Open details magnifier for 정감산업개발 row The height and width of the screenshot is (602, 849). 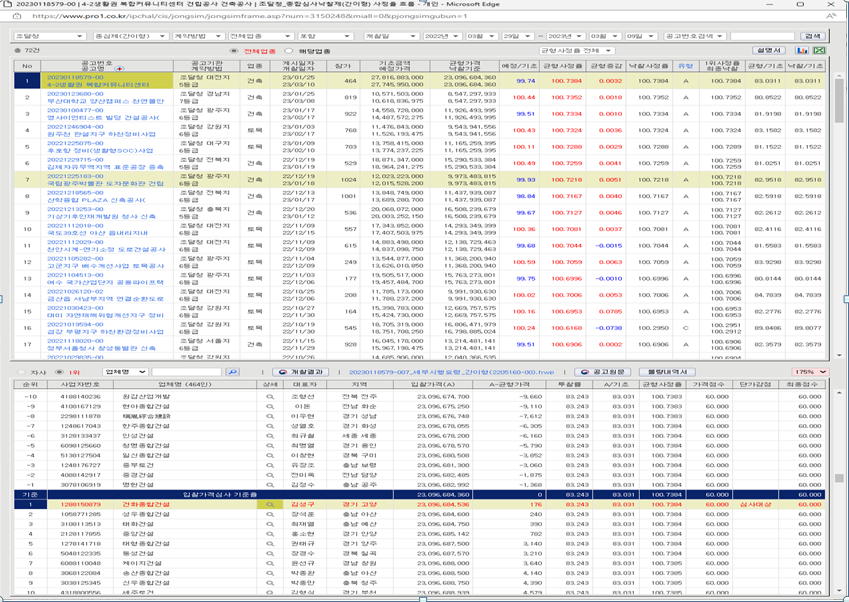[x=269, y=397]
